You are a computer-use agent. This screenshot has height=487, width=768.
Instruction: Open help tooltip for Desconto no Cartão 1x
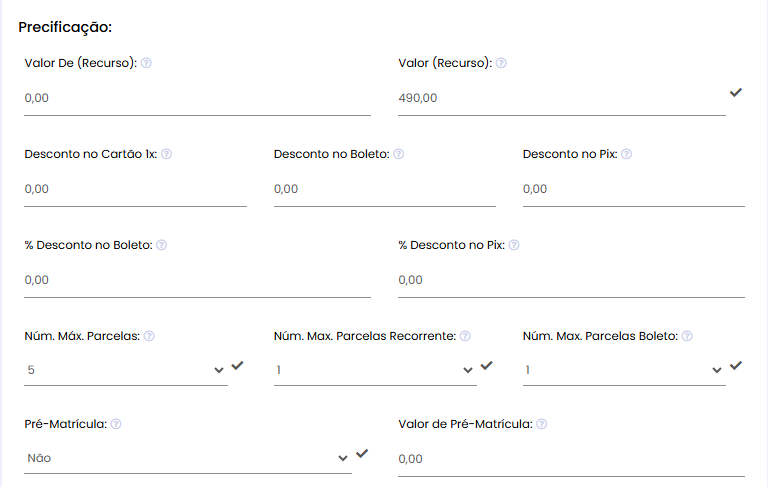pos(167,154)
